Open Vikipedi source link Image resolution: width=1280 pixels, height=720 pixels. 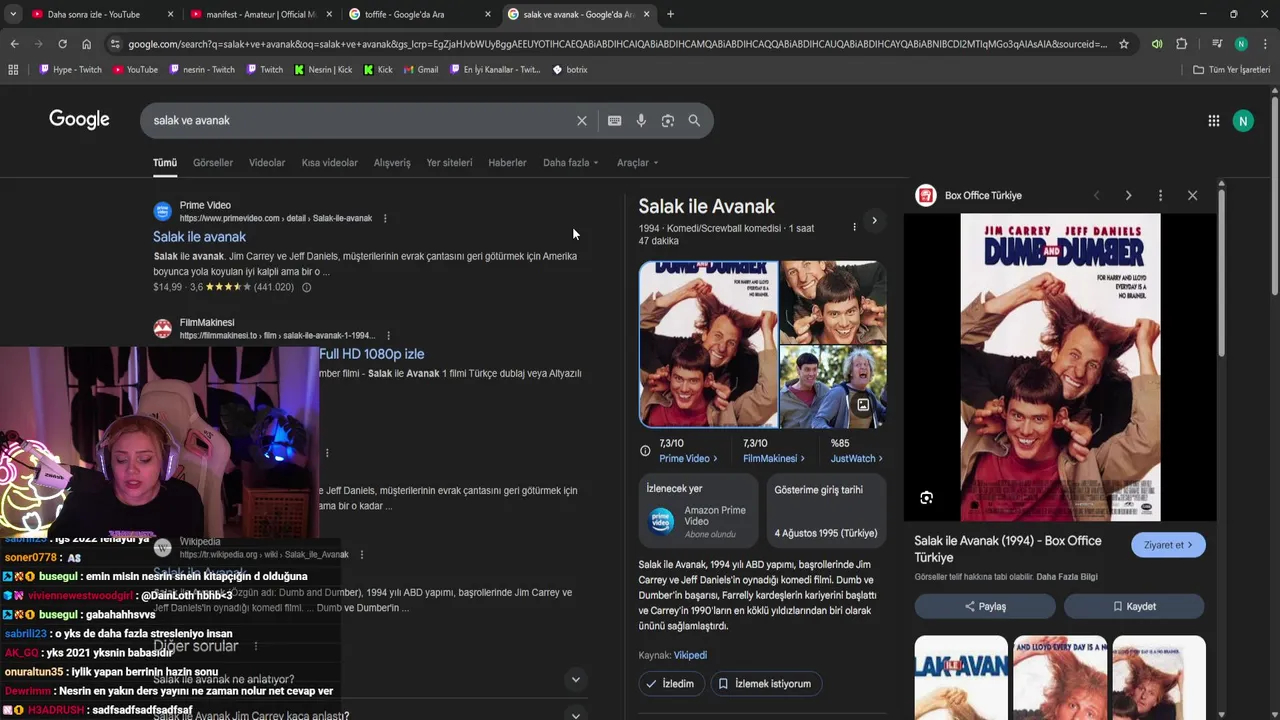(690, 656)
